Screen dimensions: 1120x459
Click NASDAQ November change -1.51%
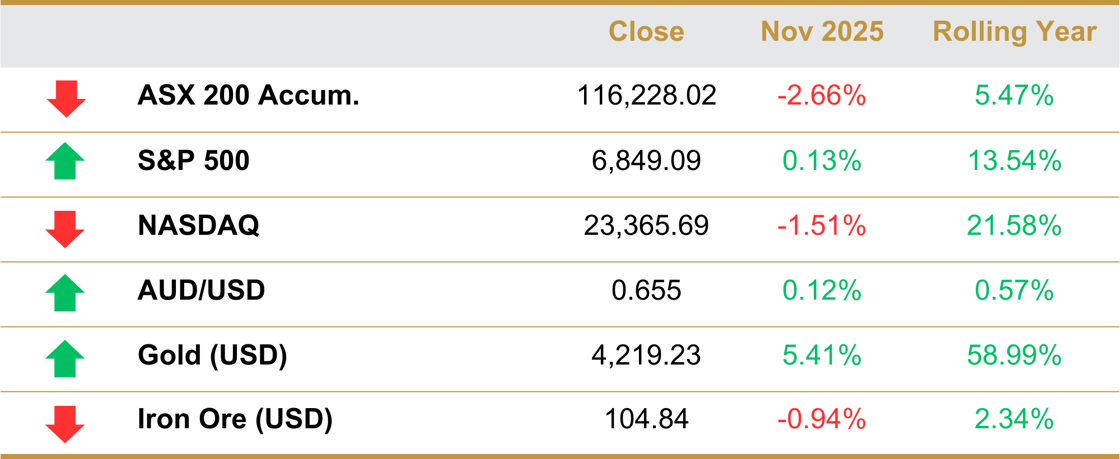821,226
